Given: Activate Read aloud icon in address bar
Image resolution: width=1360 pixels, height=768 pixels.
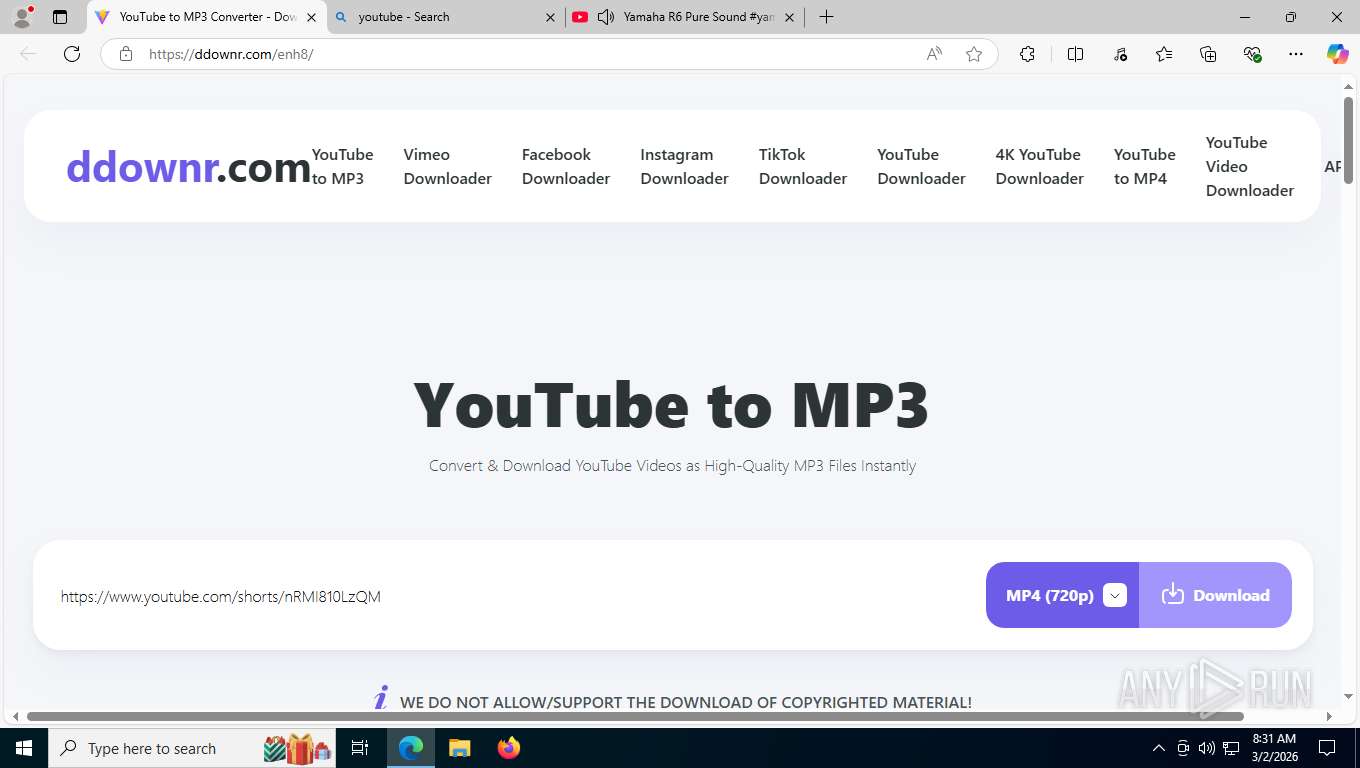Looking at the screenshot, I should [934, 54].
